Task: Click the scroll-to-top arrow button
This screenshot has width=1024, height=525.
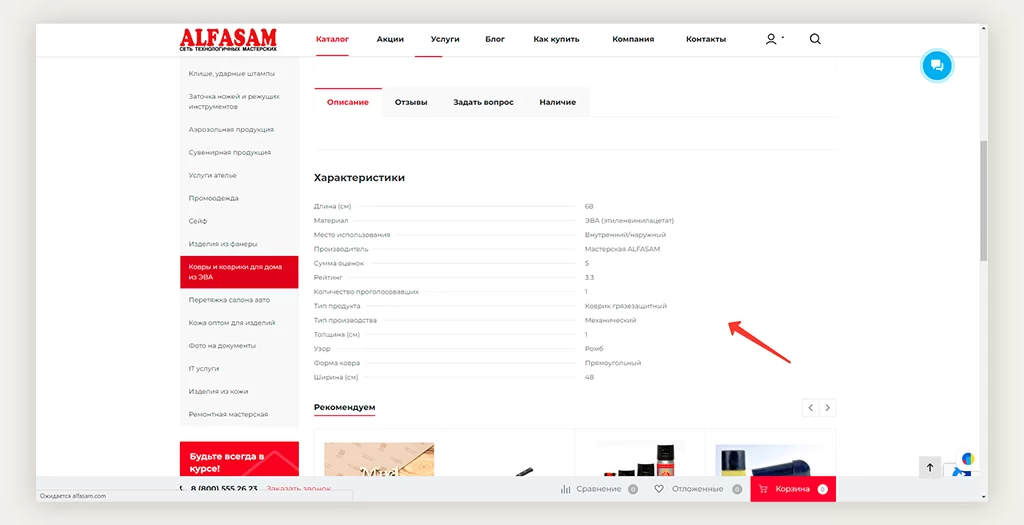Action: click(x=929, y=467)
